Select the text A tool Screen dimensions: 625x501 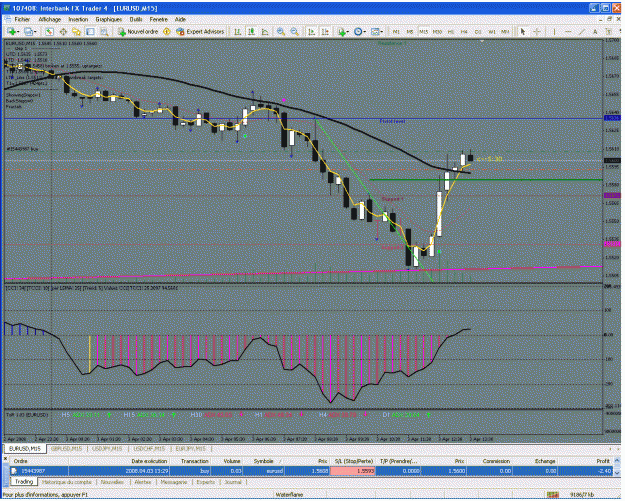(x=595, y=31)
